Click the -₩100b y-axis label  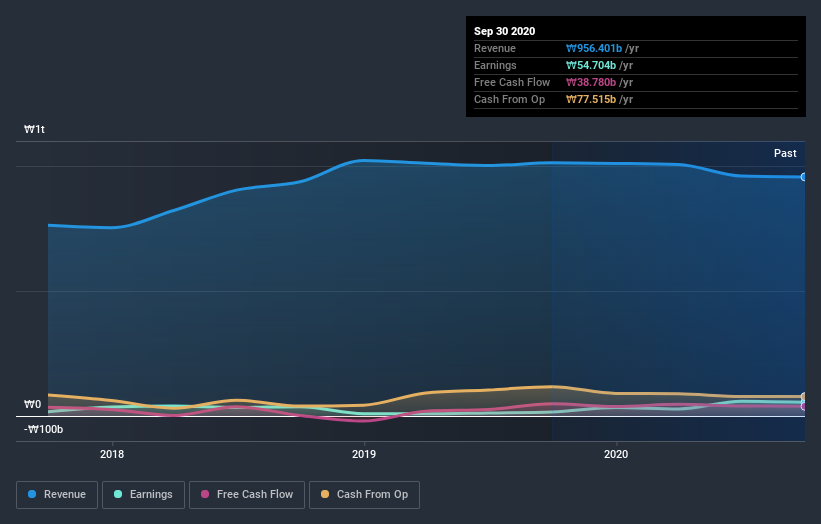(43, 429)
